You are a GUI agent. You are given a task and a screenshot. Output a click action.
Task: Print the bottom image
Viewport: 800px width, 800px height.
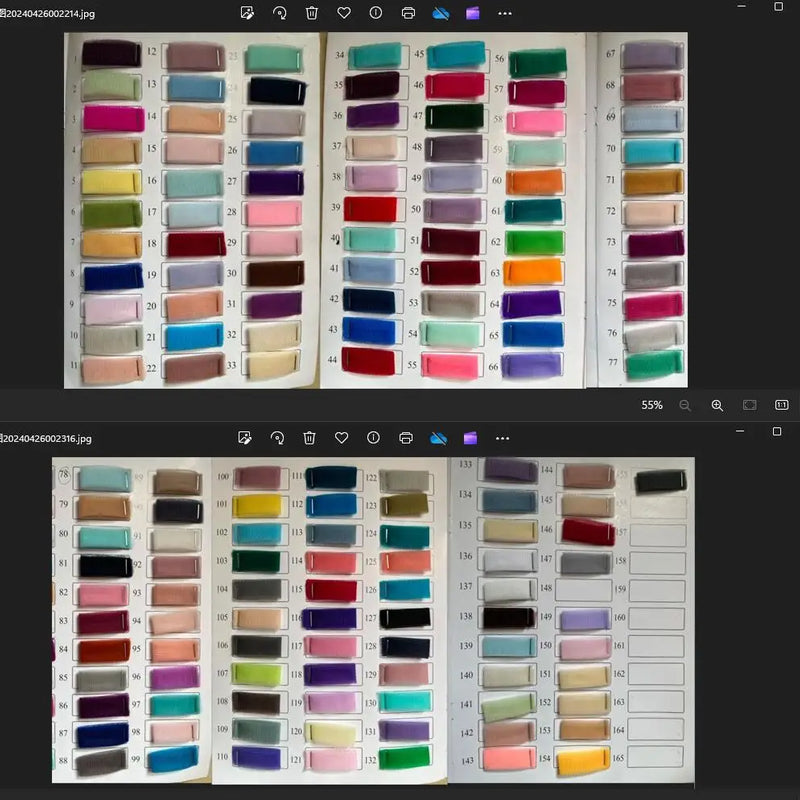click(x=406, y=438)
